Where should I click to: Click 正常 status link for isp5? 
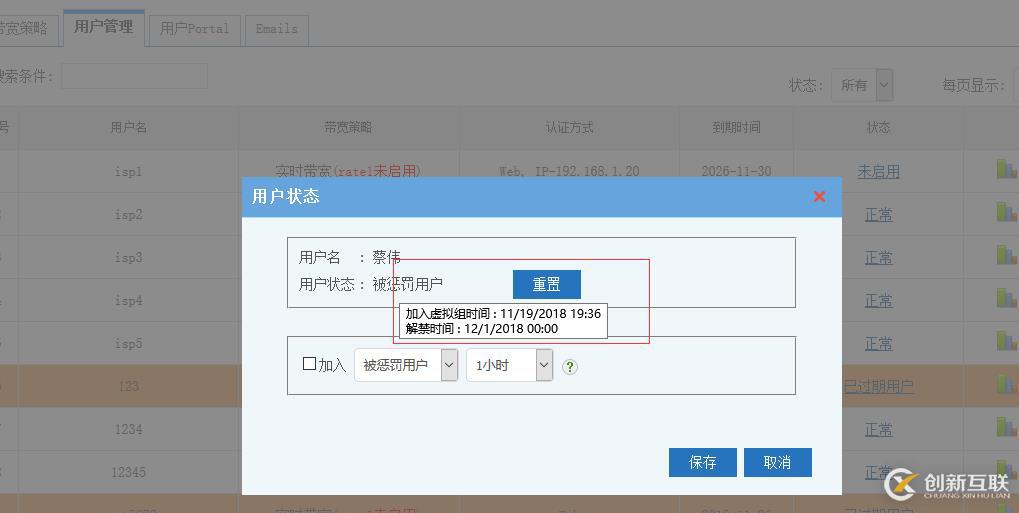[879, 343]
